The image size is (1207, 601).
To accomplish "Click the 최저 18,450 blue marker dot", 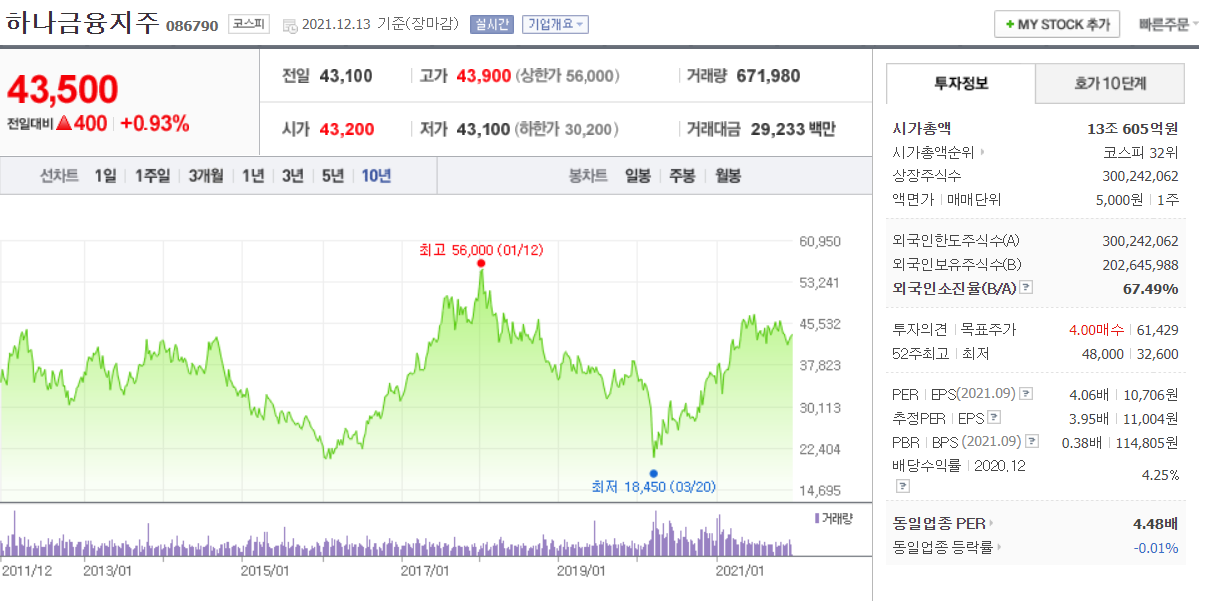I will point(653,474).
